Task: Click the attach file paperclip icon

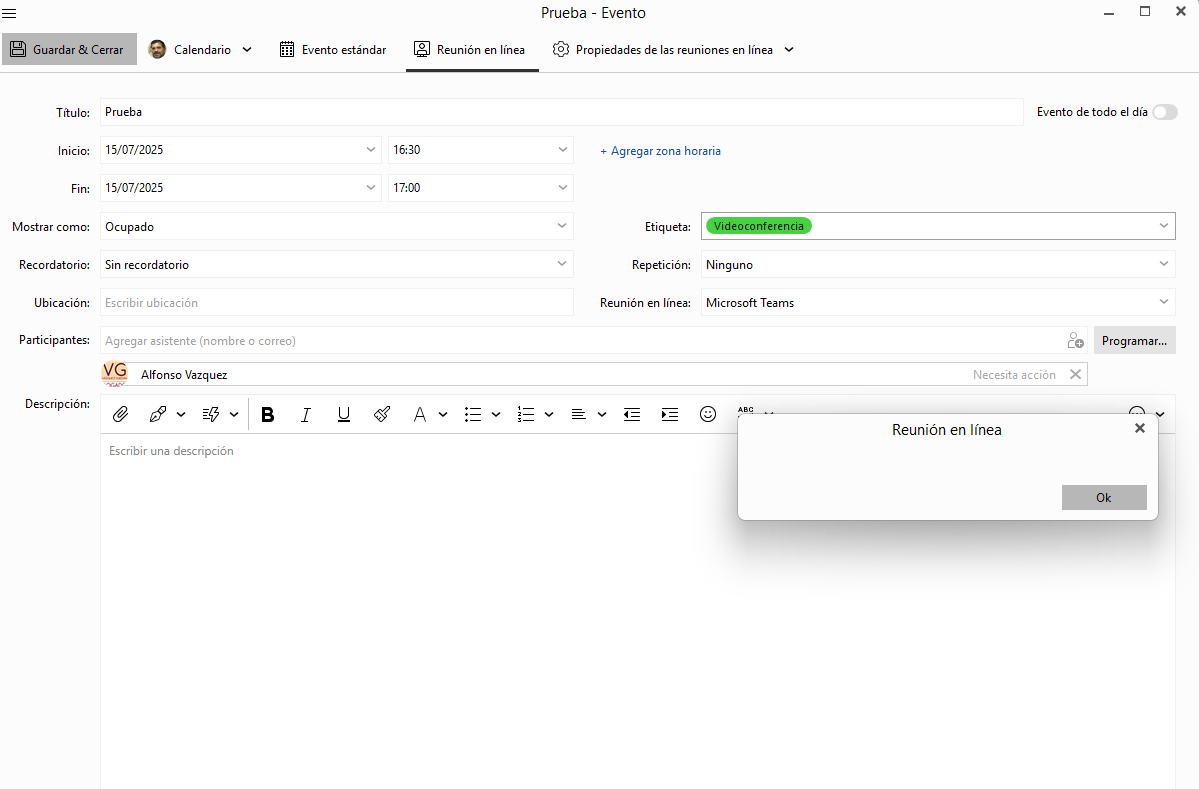Action: pyautogui.click(x=120, y=414)
